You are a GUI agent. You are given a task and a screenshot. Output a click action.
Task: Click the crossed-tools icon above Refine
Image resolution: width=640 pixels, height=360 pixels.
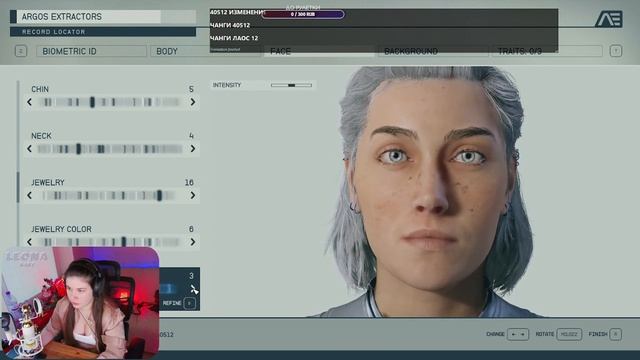click(194, 289)
